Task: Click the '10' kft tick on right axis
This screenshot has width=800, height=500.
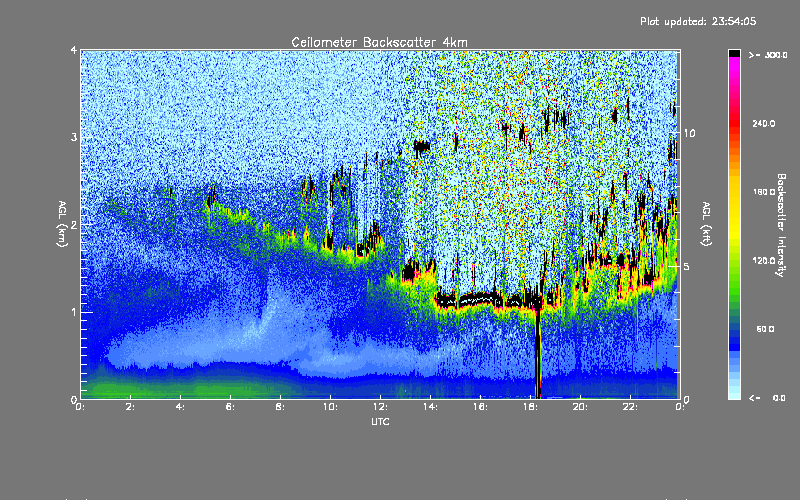Action: [x=689, y=133]
